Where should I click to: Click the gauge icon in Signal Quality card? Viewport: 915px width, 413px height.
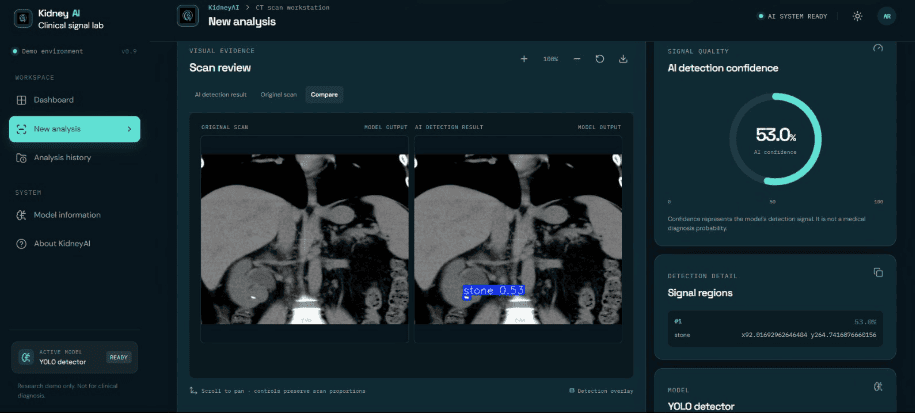[878, 48]
